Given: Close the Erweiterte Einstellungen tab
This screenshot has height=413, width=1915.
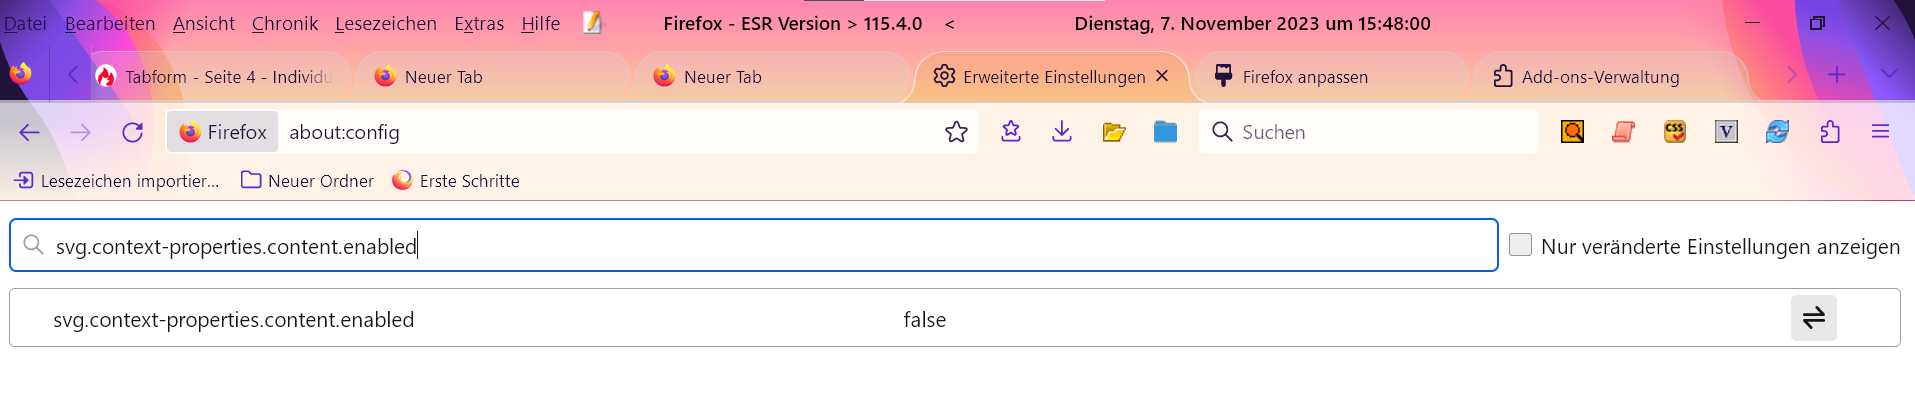Looking at the screenshot, I should pyautogui.click(x=1162, y=76).
